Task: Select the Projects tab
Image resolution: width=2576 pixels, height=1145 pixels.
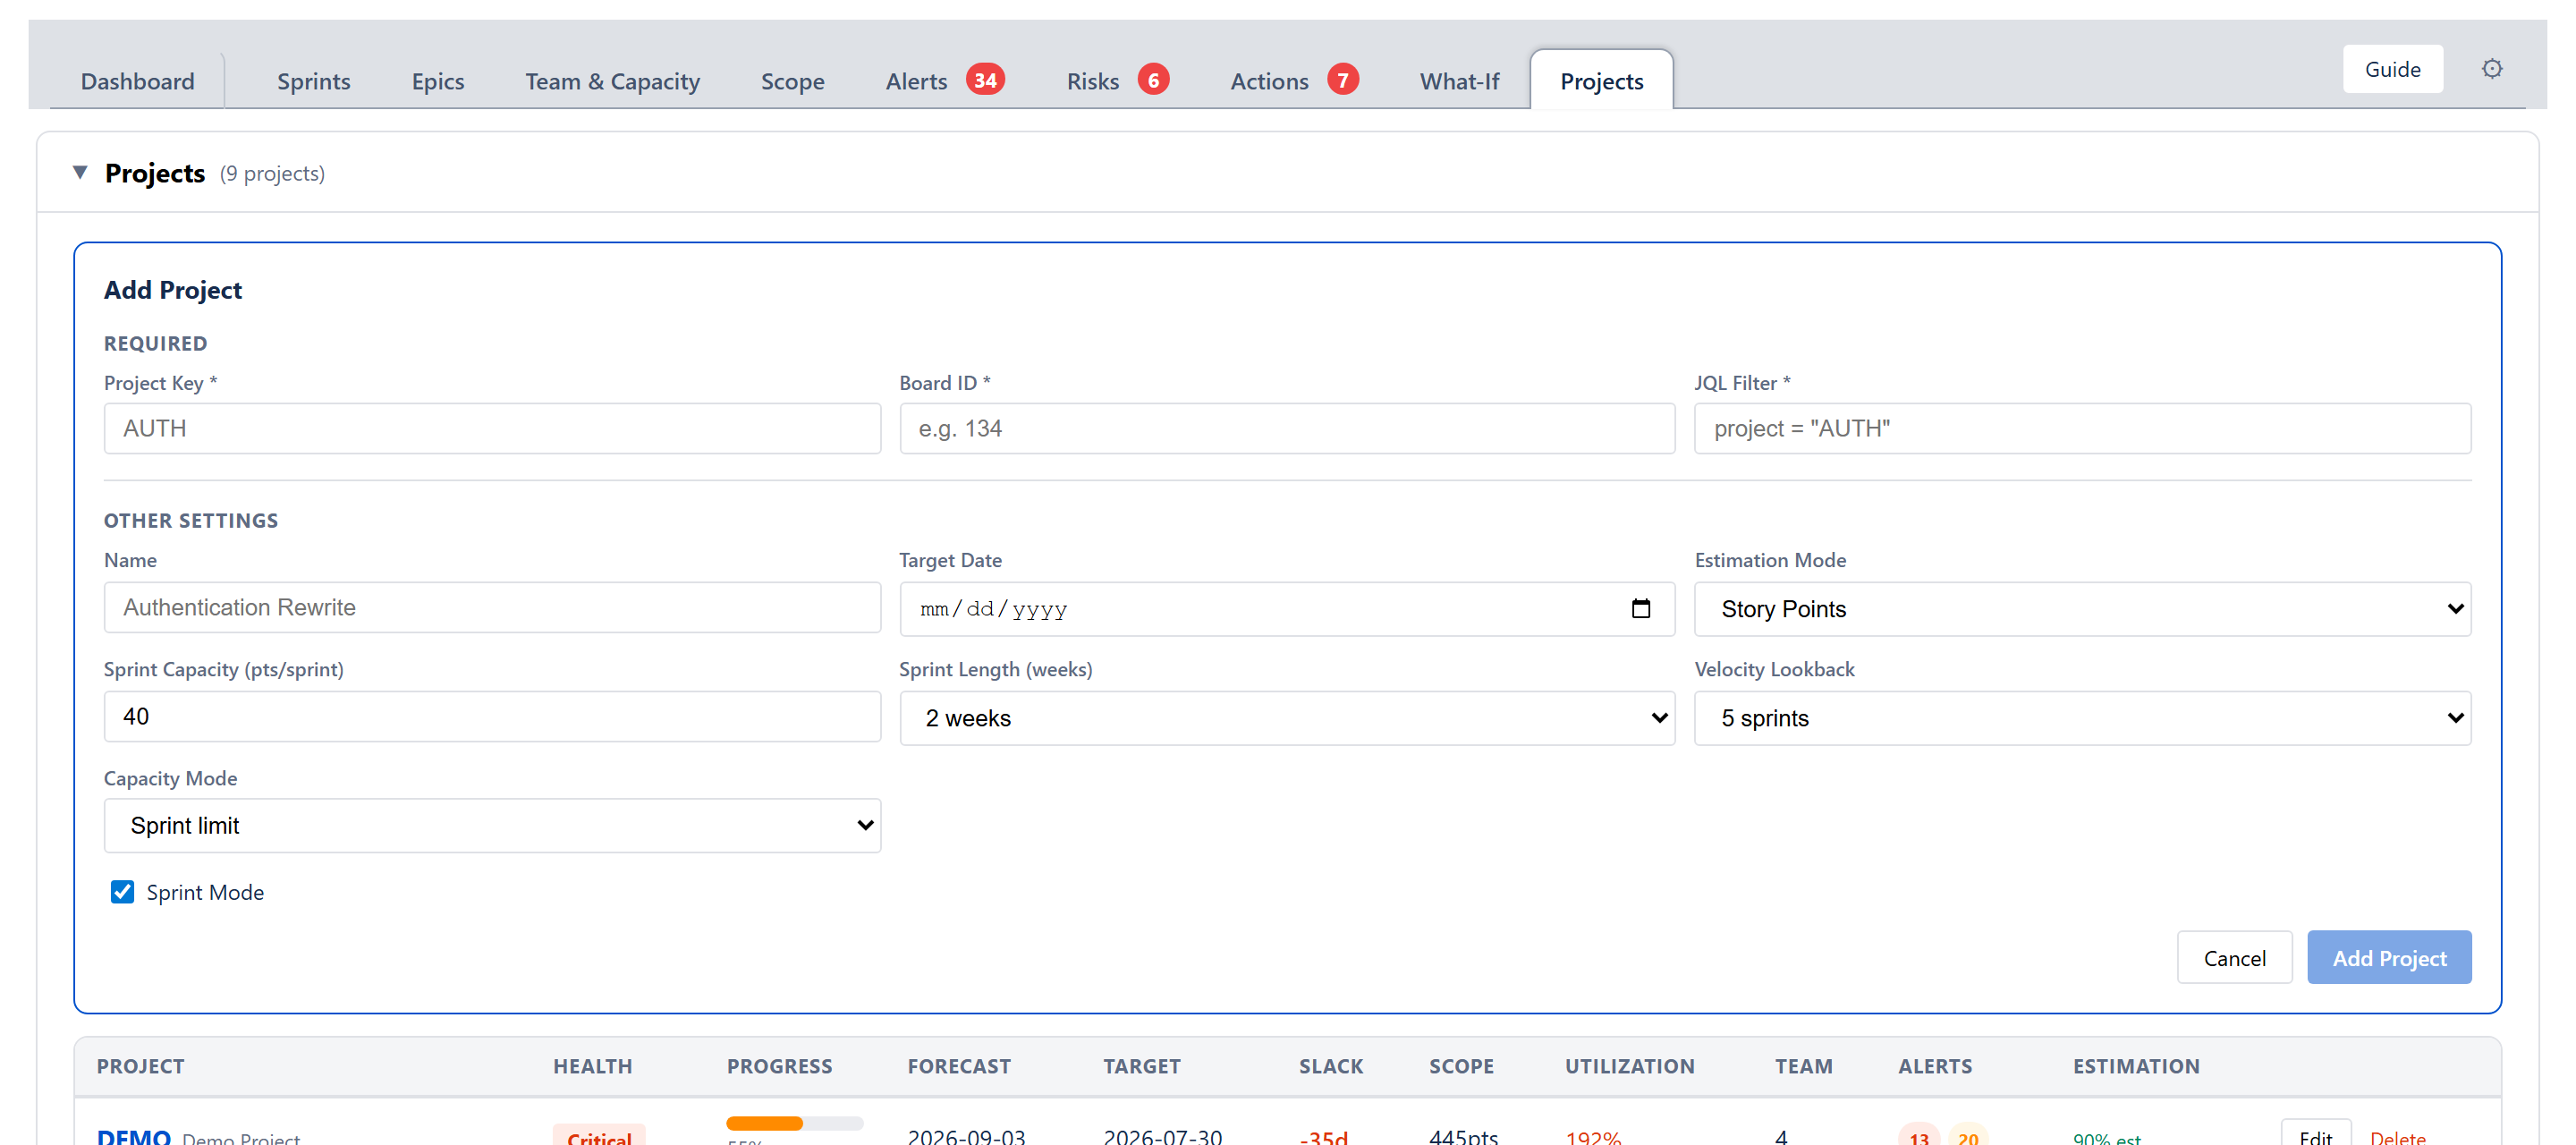Action: point(1601,81)
